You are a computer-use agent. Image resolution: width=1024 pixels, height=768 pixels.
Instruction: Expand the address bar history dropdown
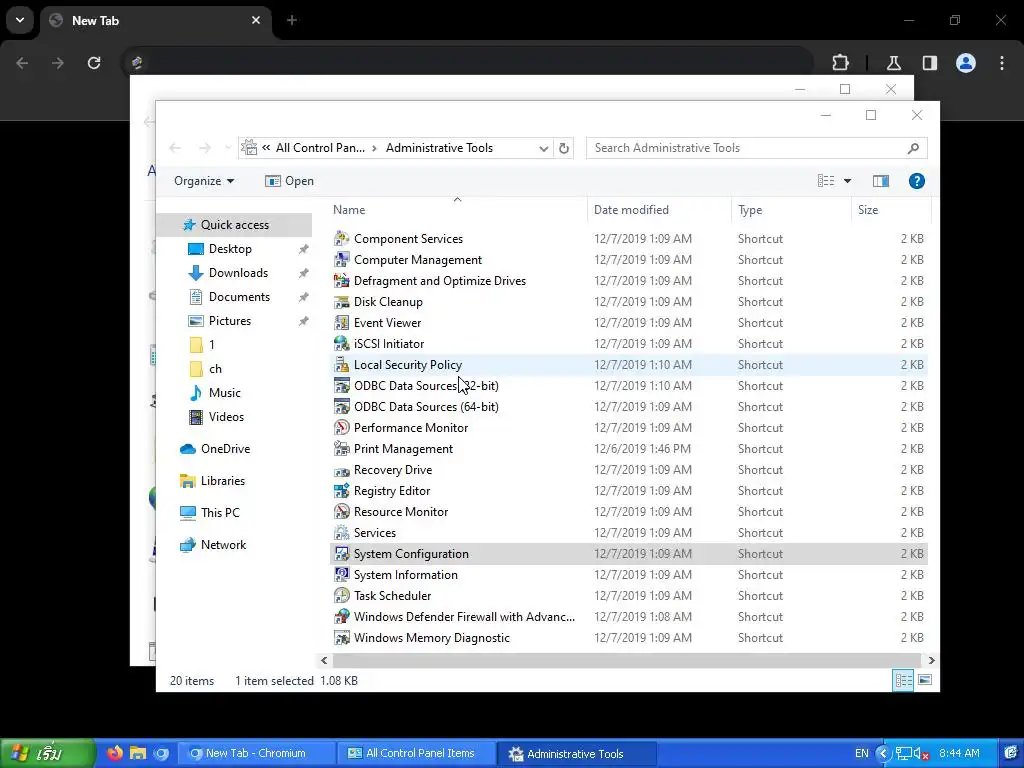543,148
